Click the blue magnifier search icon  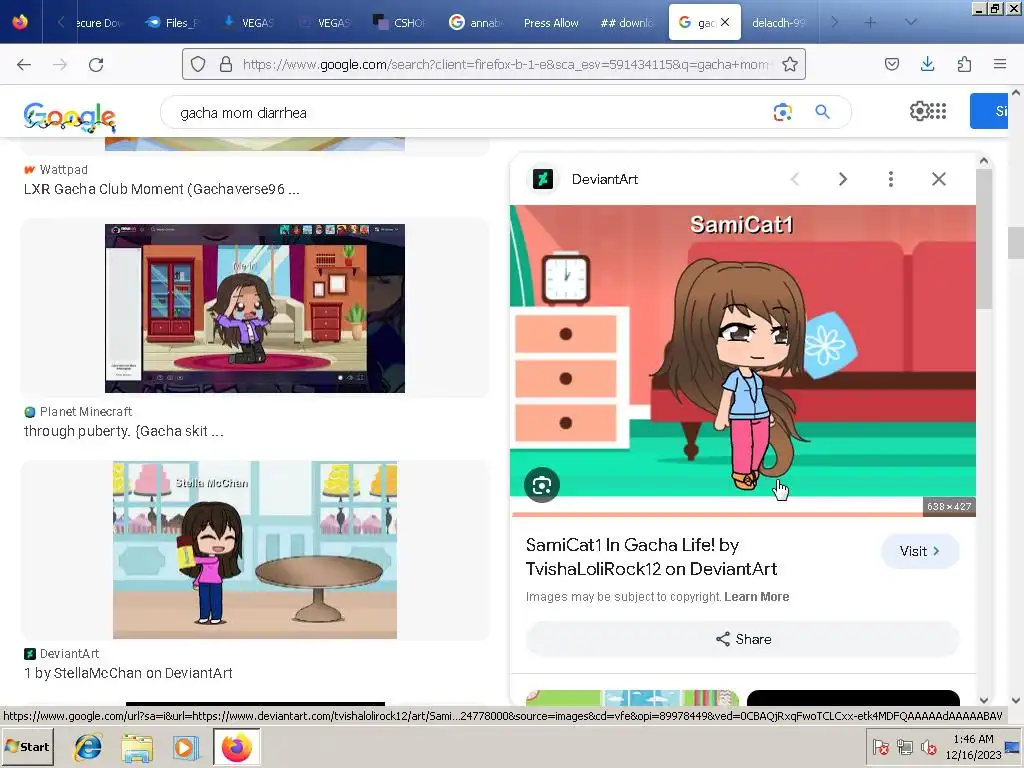pyautogui.click(x=822, y=112)
